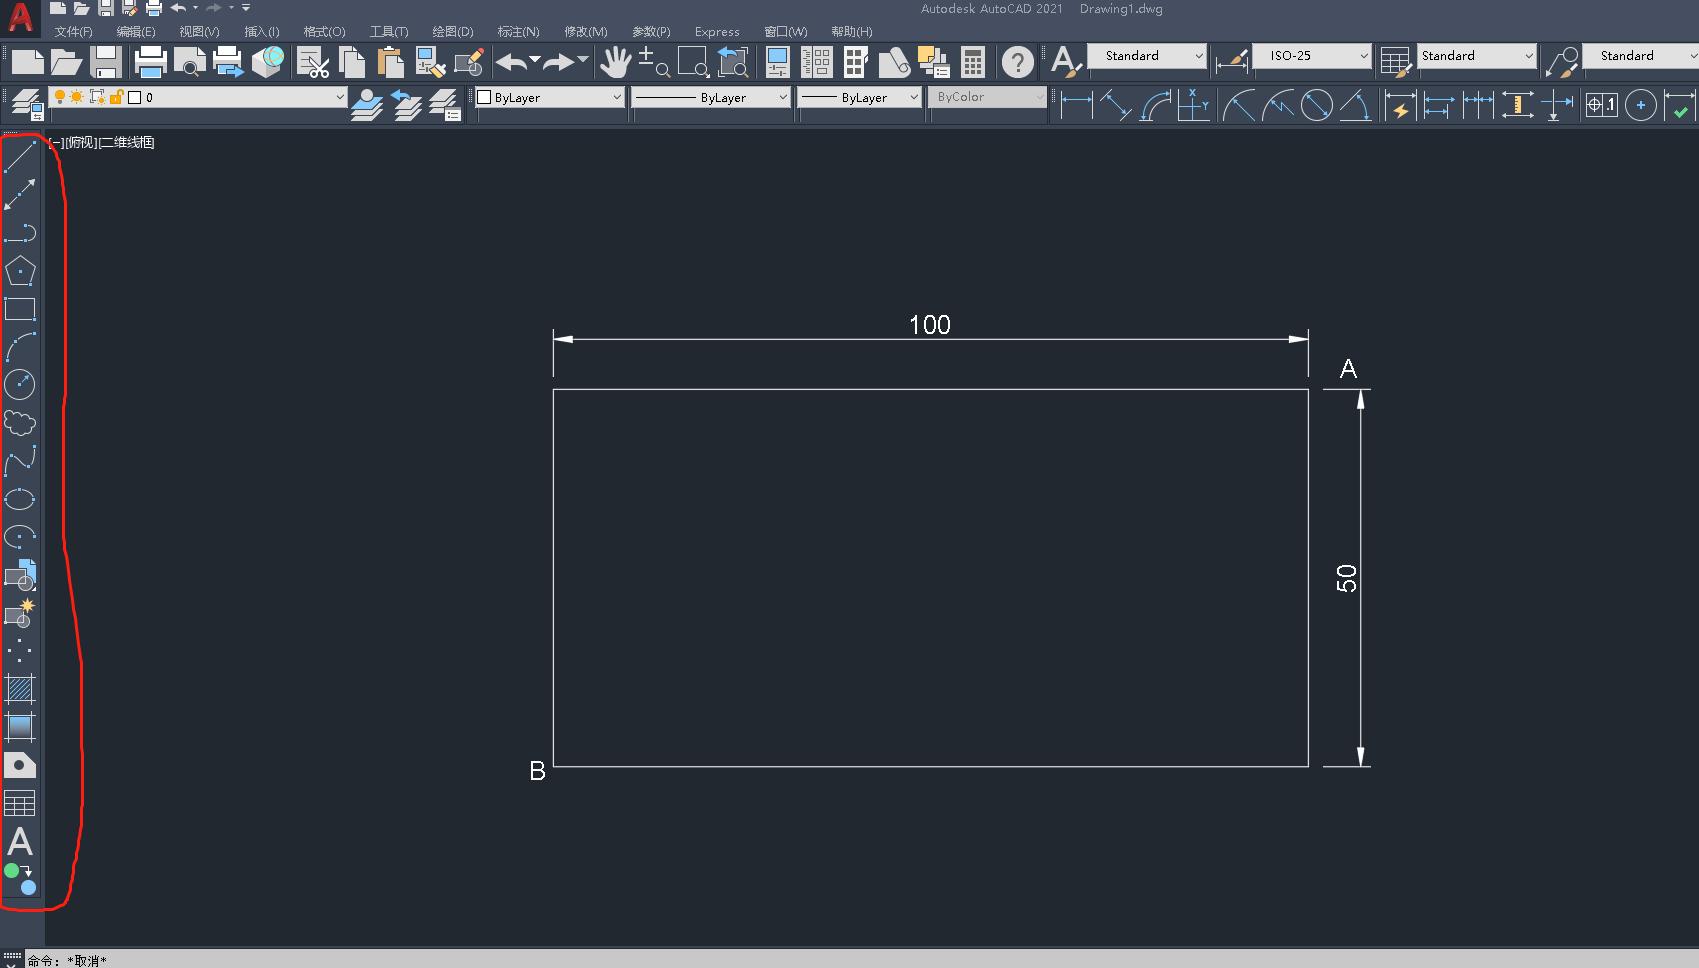Open the Quick Calculator
The image size is (1699, 968).
pos(972,63)
